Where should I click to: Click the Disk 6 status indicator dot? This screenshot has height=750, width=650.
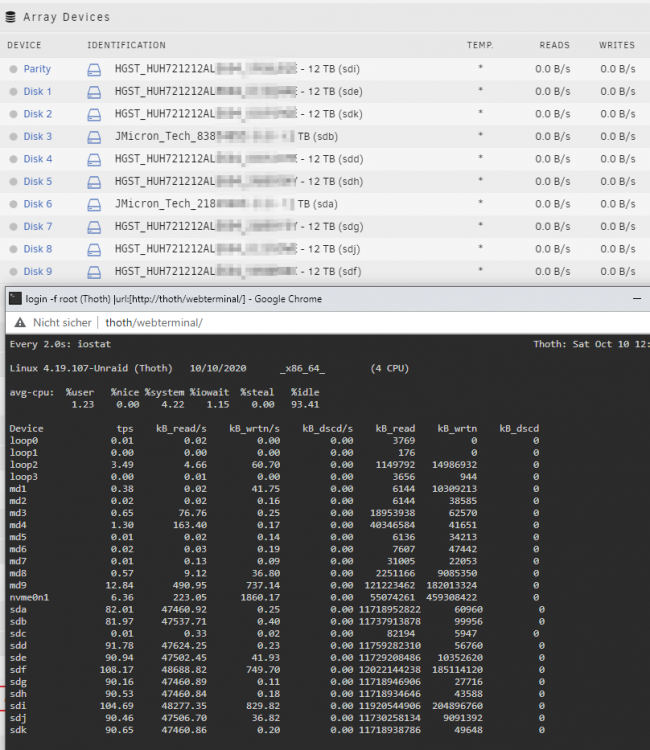click(x=13, y=204)
